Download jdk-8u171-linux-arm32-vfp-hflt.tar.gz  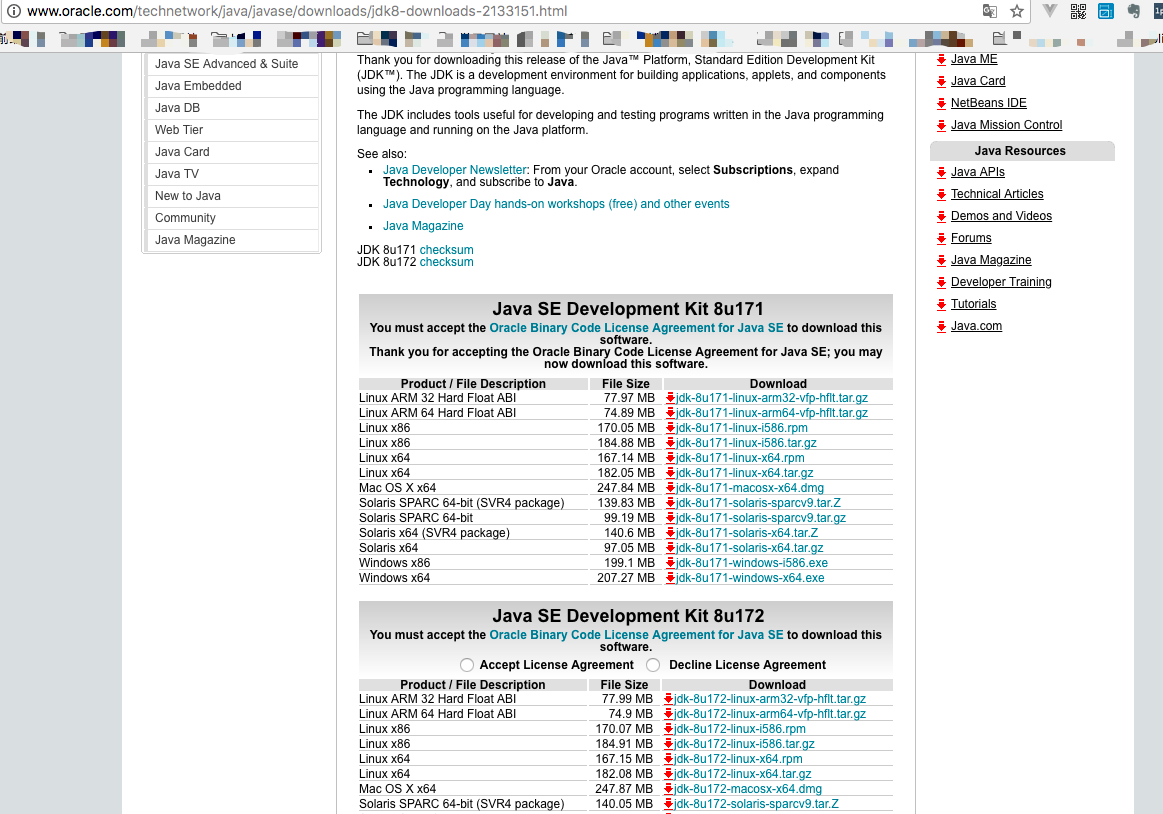(x=771, y=398)
